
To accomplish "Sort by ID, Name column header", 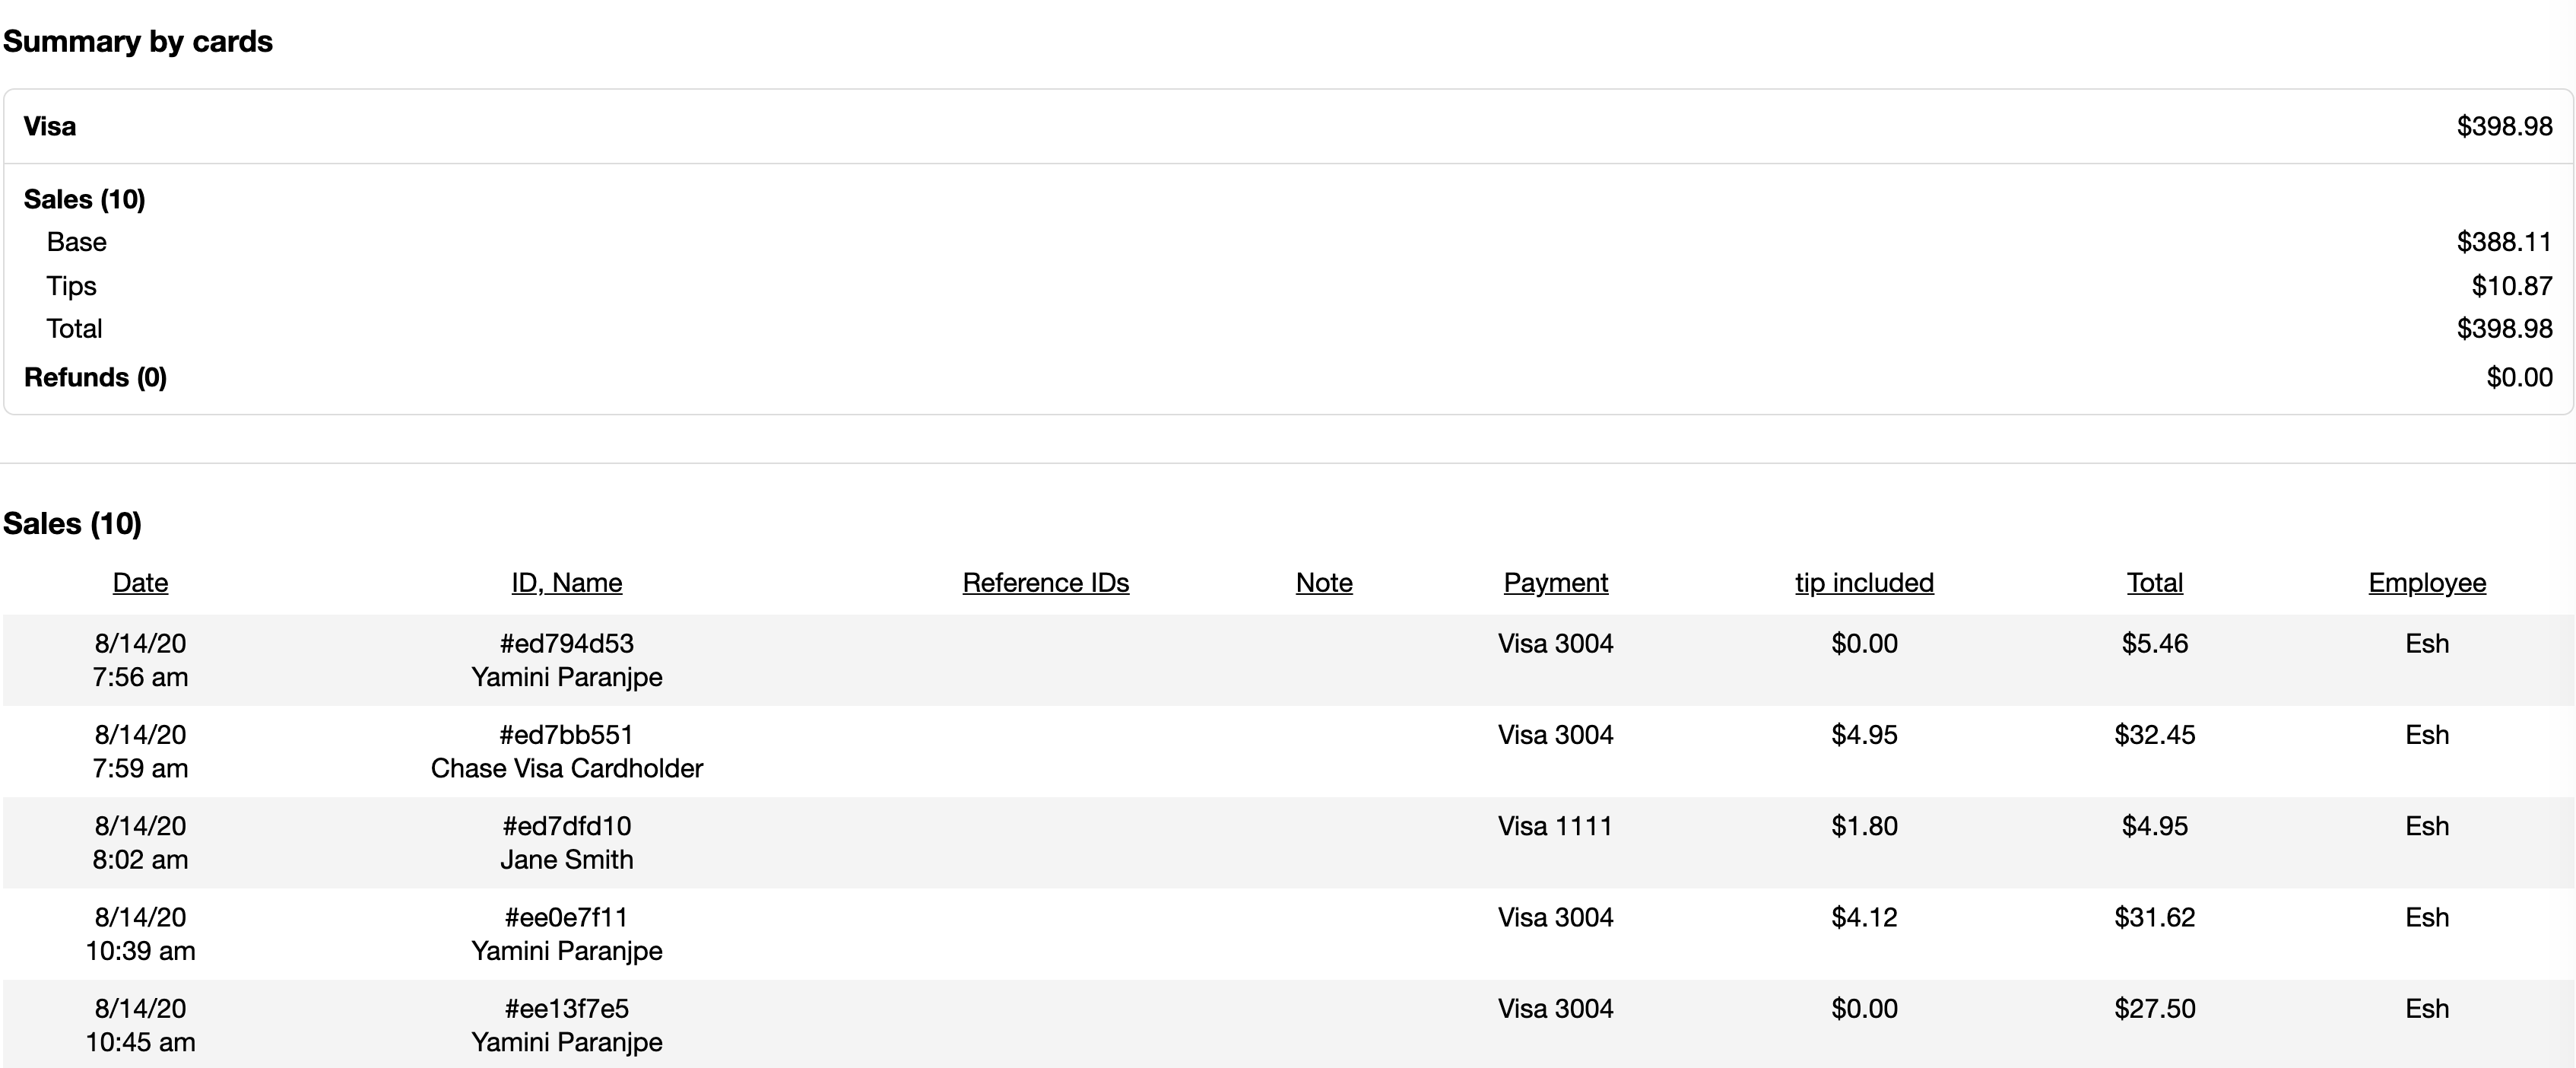I will 567,582.
